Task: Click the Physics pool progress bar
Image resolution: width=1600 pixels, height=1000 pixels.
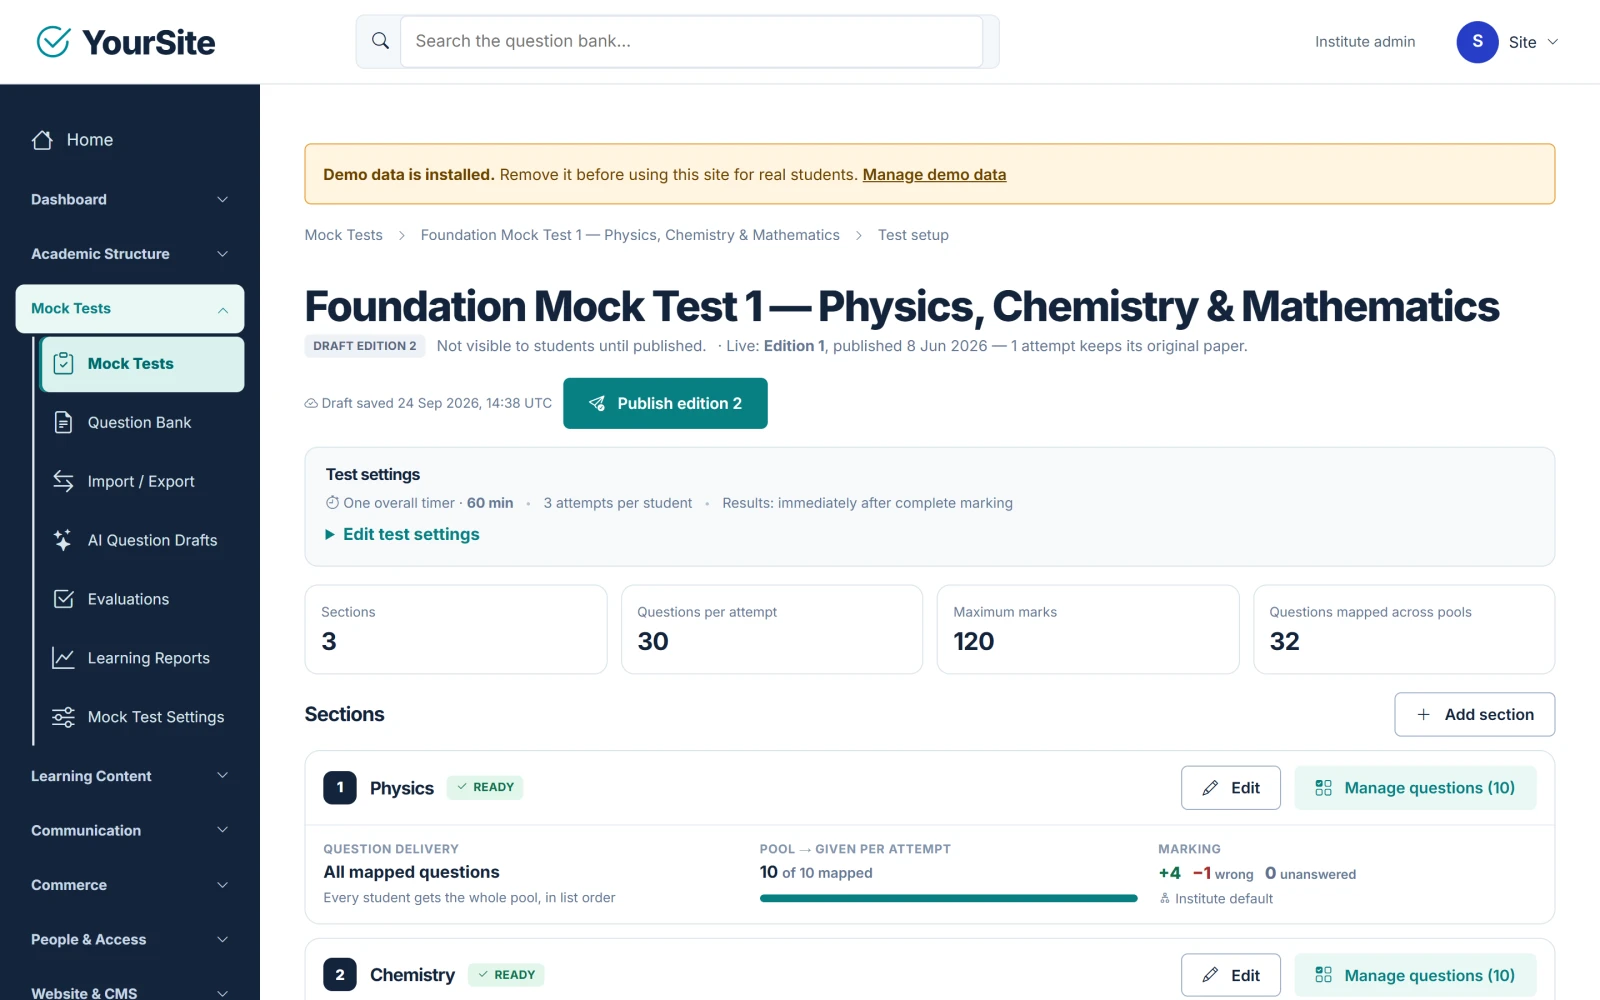Action: (x=948, y=899)
